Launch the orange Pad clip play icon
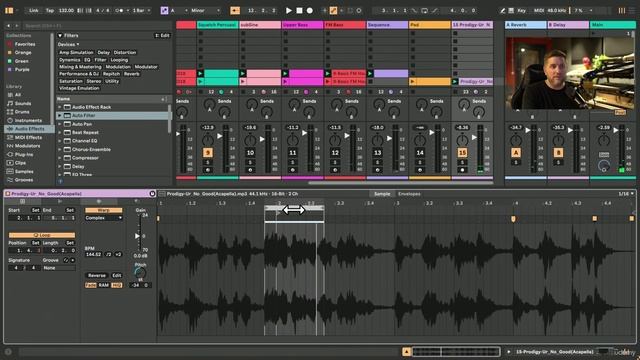The height and width of the screenshot is (360, 640). [x=413, y=82]
